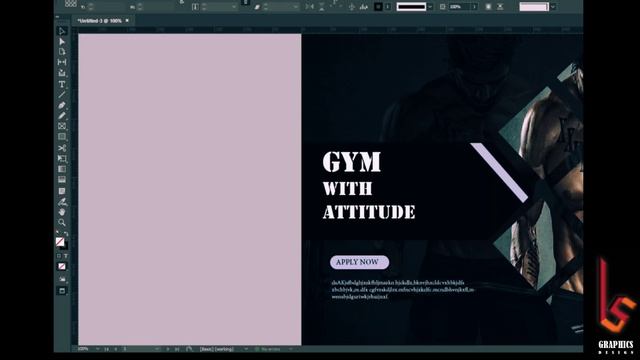Select the Page tool
This screenshot has width=640, height=360.
tap(62, 52)
